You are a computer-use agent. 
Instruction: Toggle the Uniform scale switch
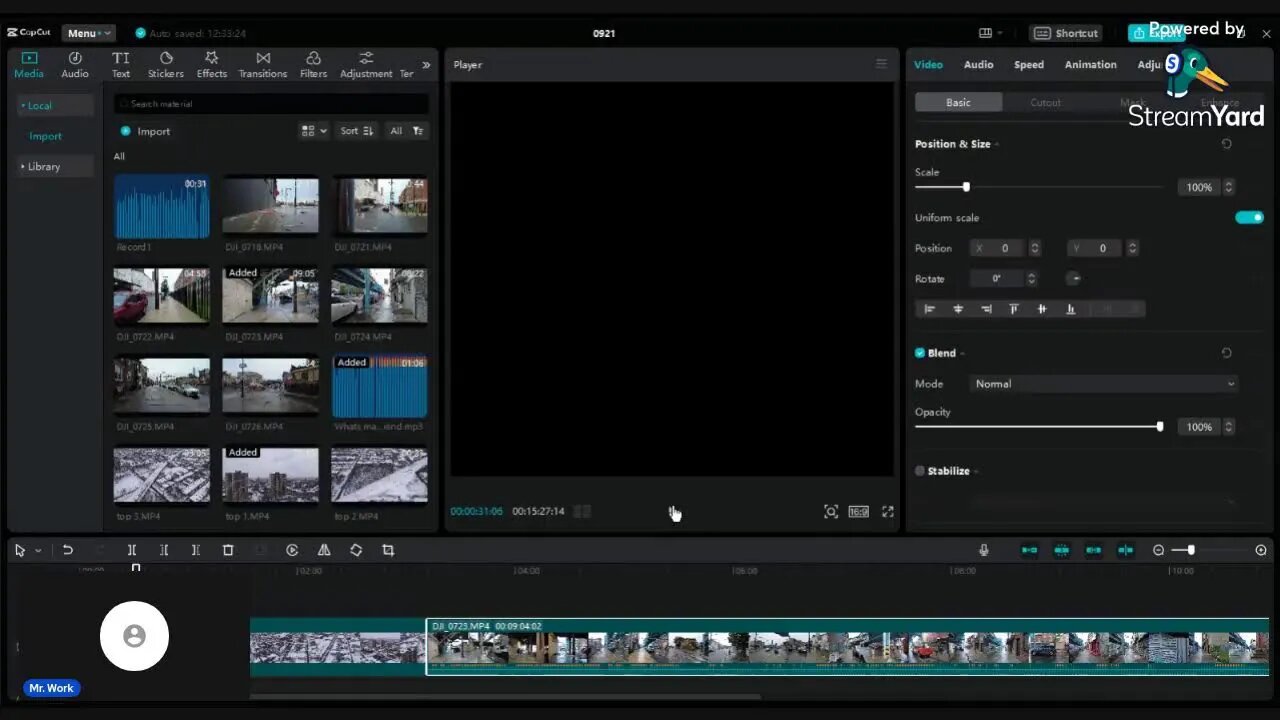click(1249, 217)
